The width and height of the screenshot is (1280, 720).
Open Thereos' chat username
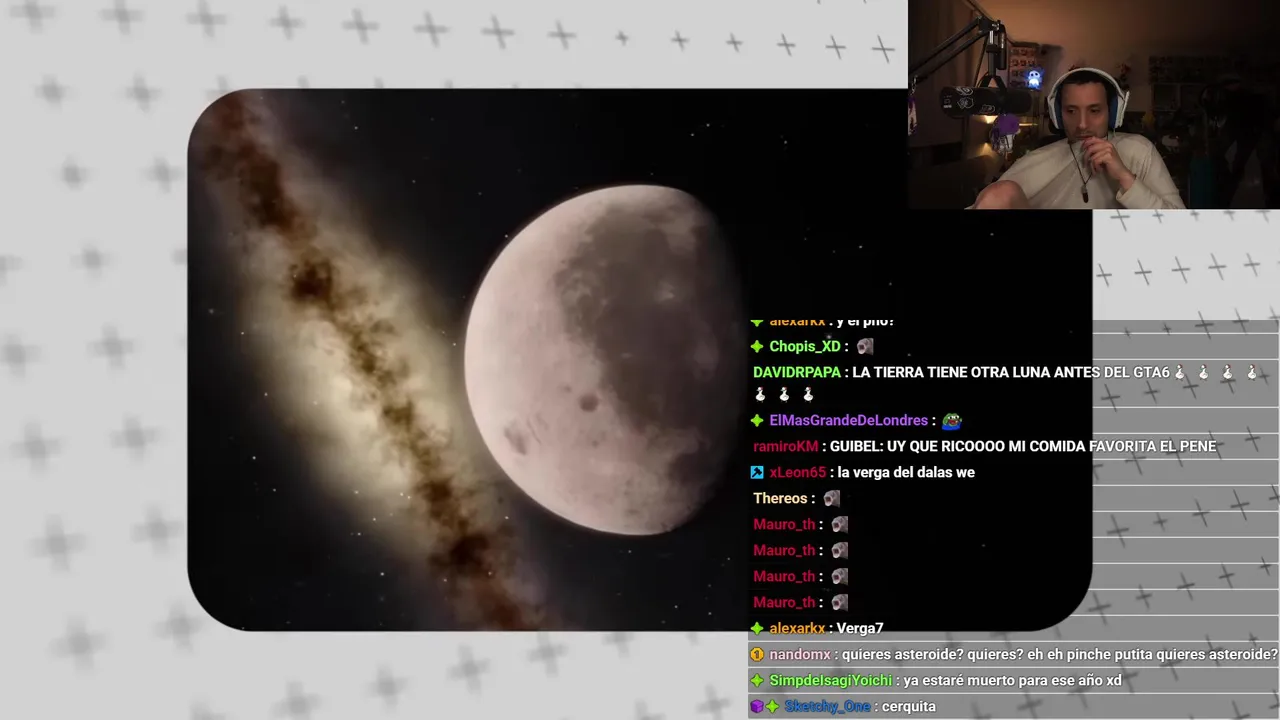780,498
